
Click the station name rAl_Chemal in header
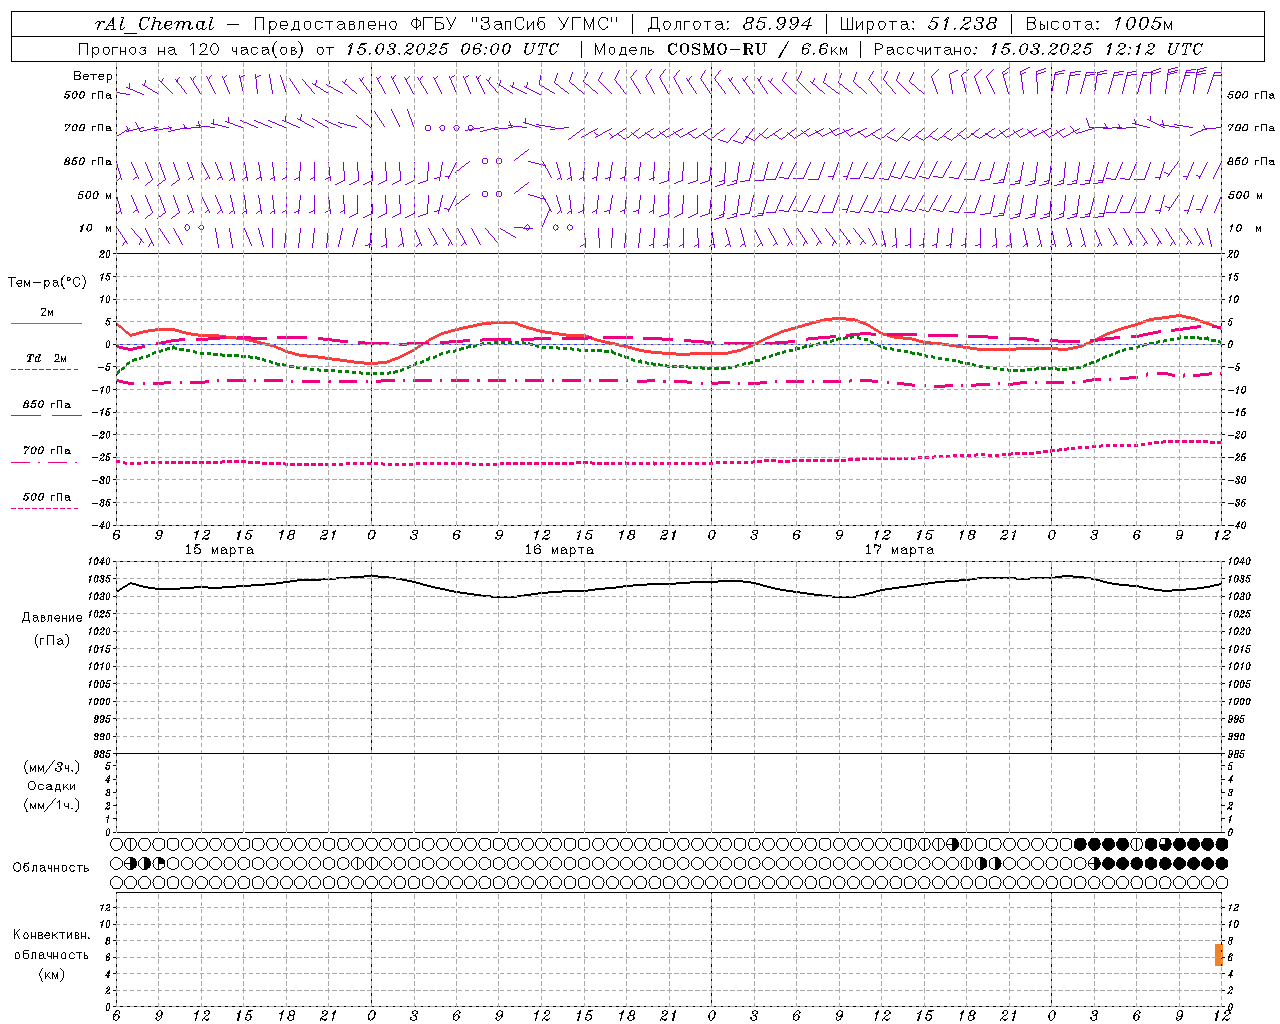click(155, 24)
